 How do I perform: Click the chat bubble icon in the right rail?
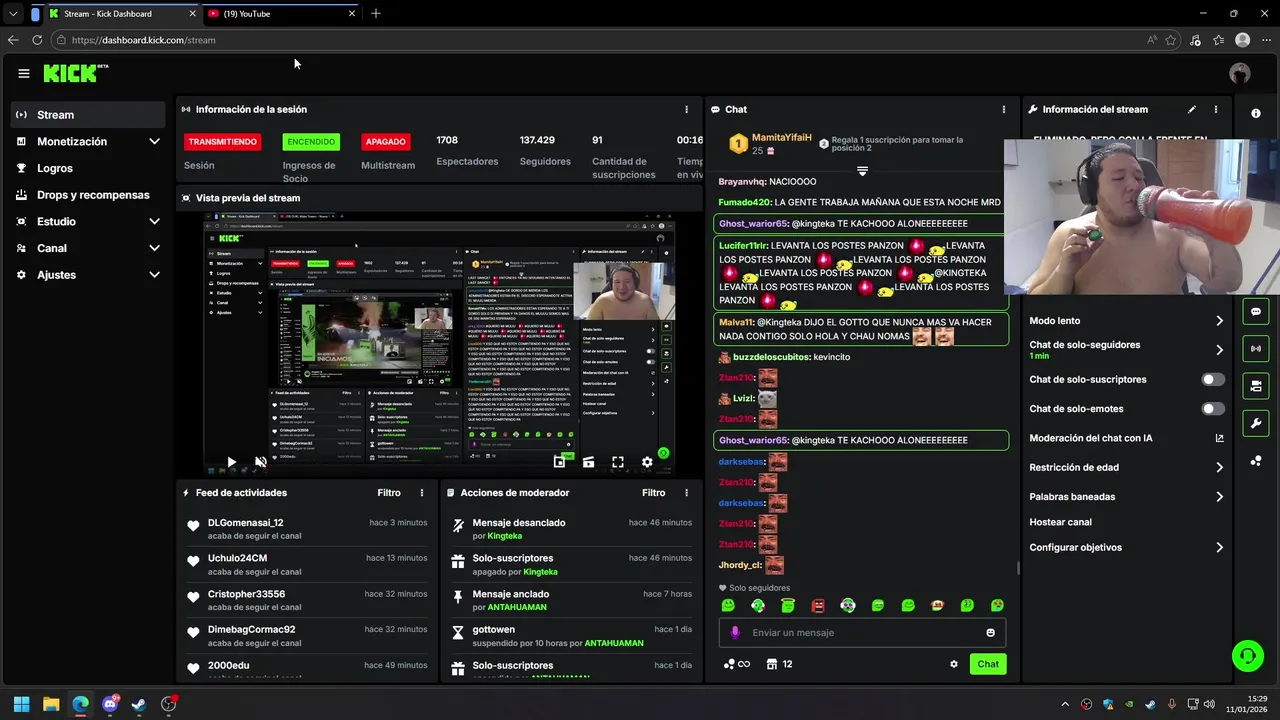pos(1256,312)
